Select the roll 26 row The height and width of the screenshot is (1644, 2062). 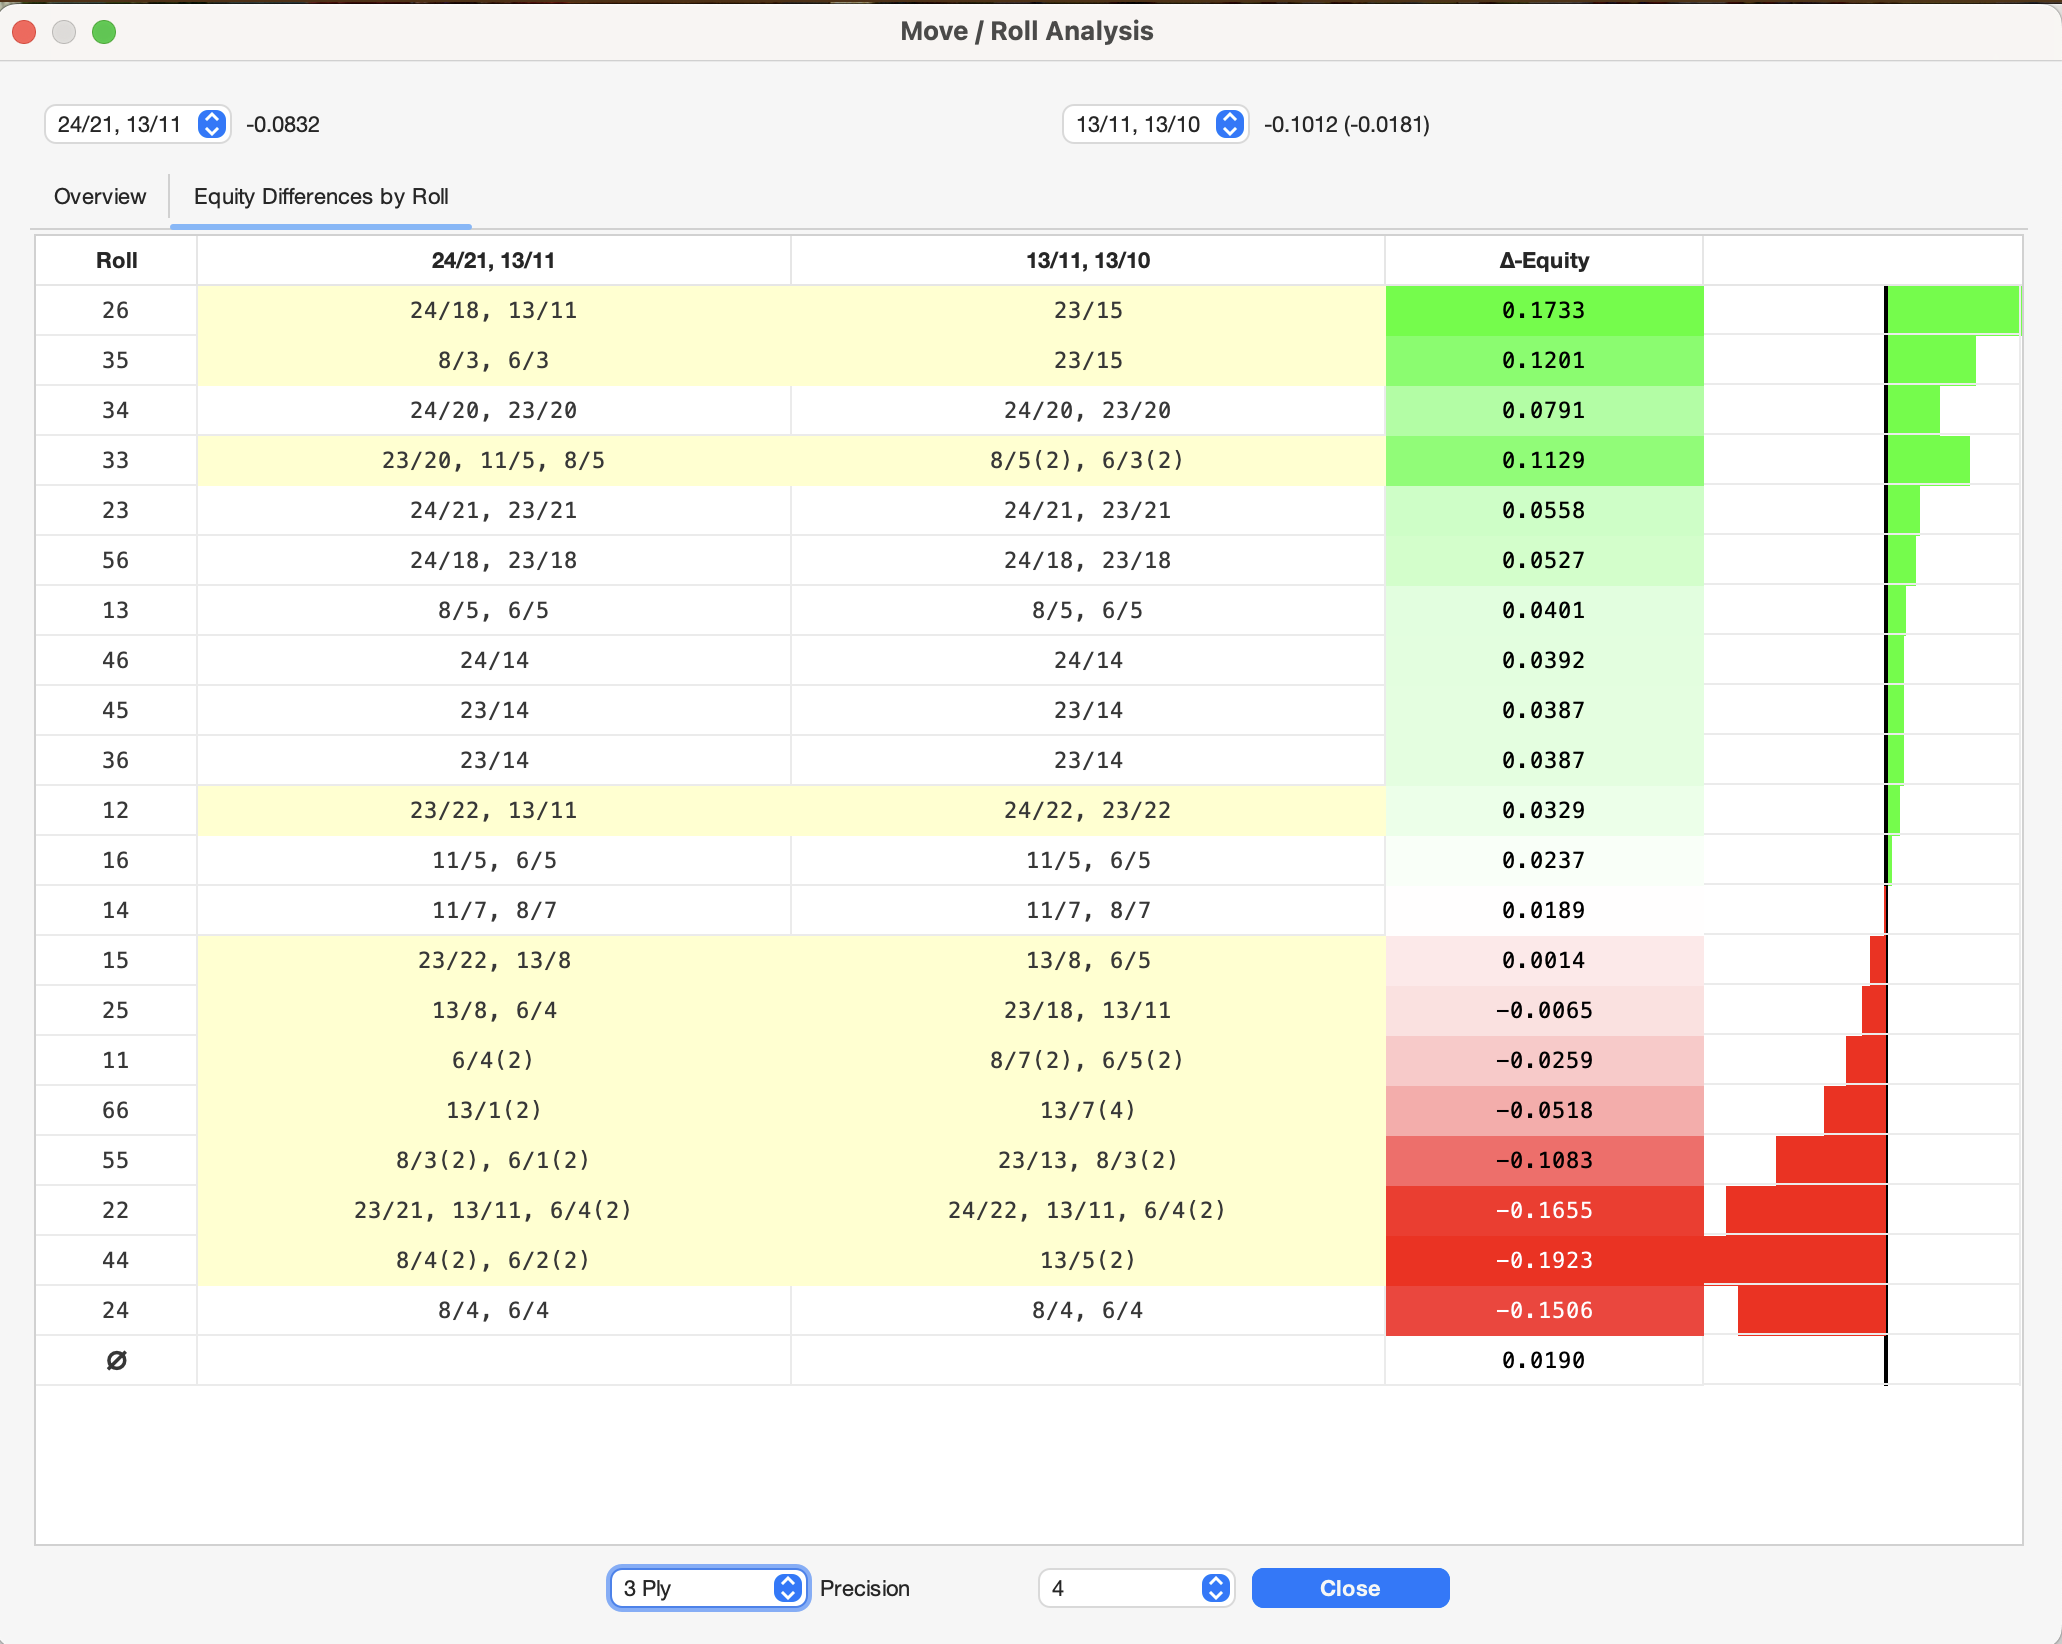[x=116, y=310]
